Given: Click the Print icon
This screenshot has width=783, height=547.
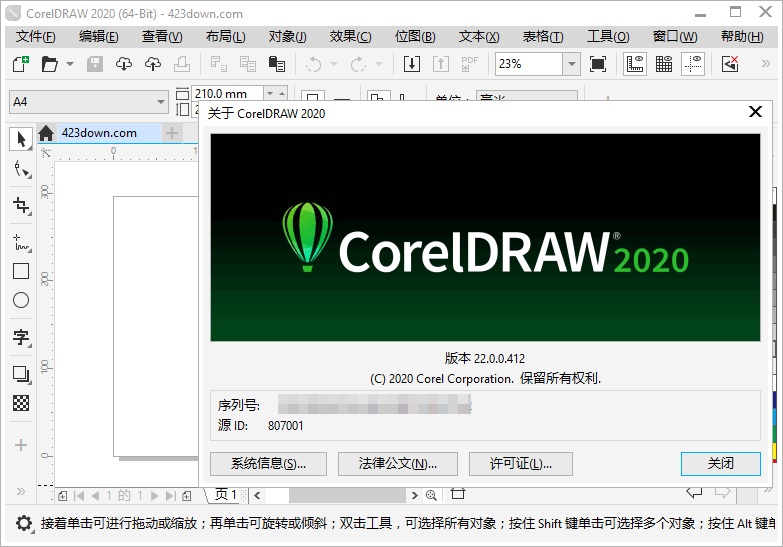Looking at the screenshot, I should pos(182,64).
